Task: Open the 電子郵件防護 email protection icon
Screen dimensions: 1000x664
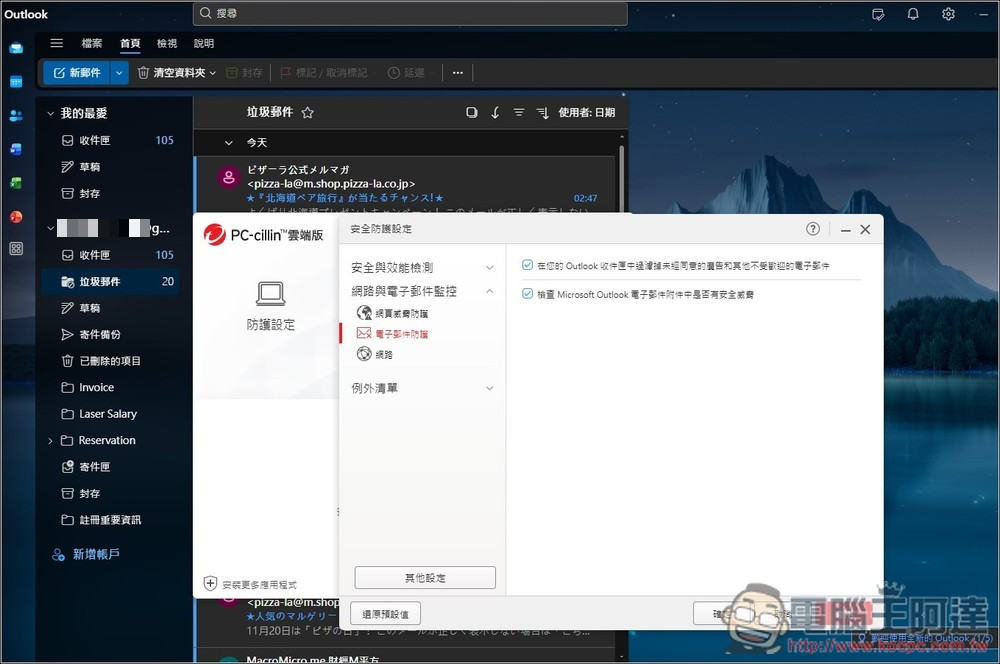Action: pyautogui.click(x=365, y=334)
